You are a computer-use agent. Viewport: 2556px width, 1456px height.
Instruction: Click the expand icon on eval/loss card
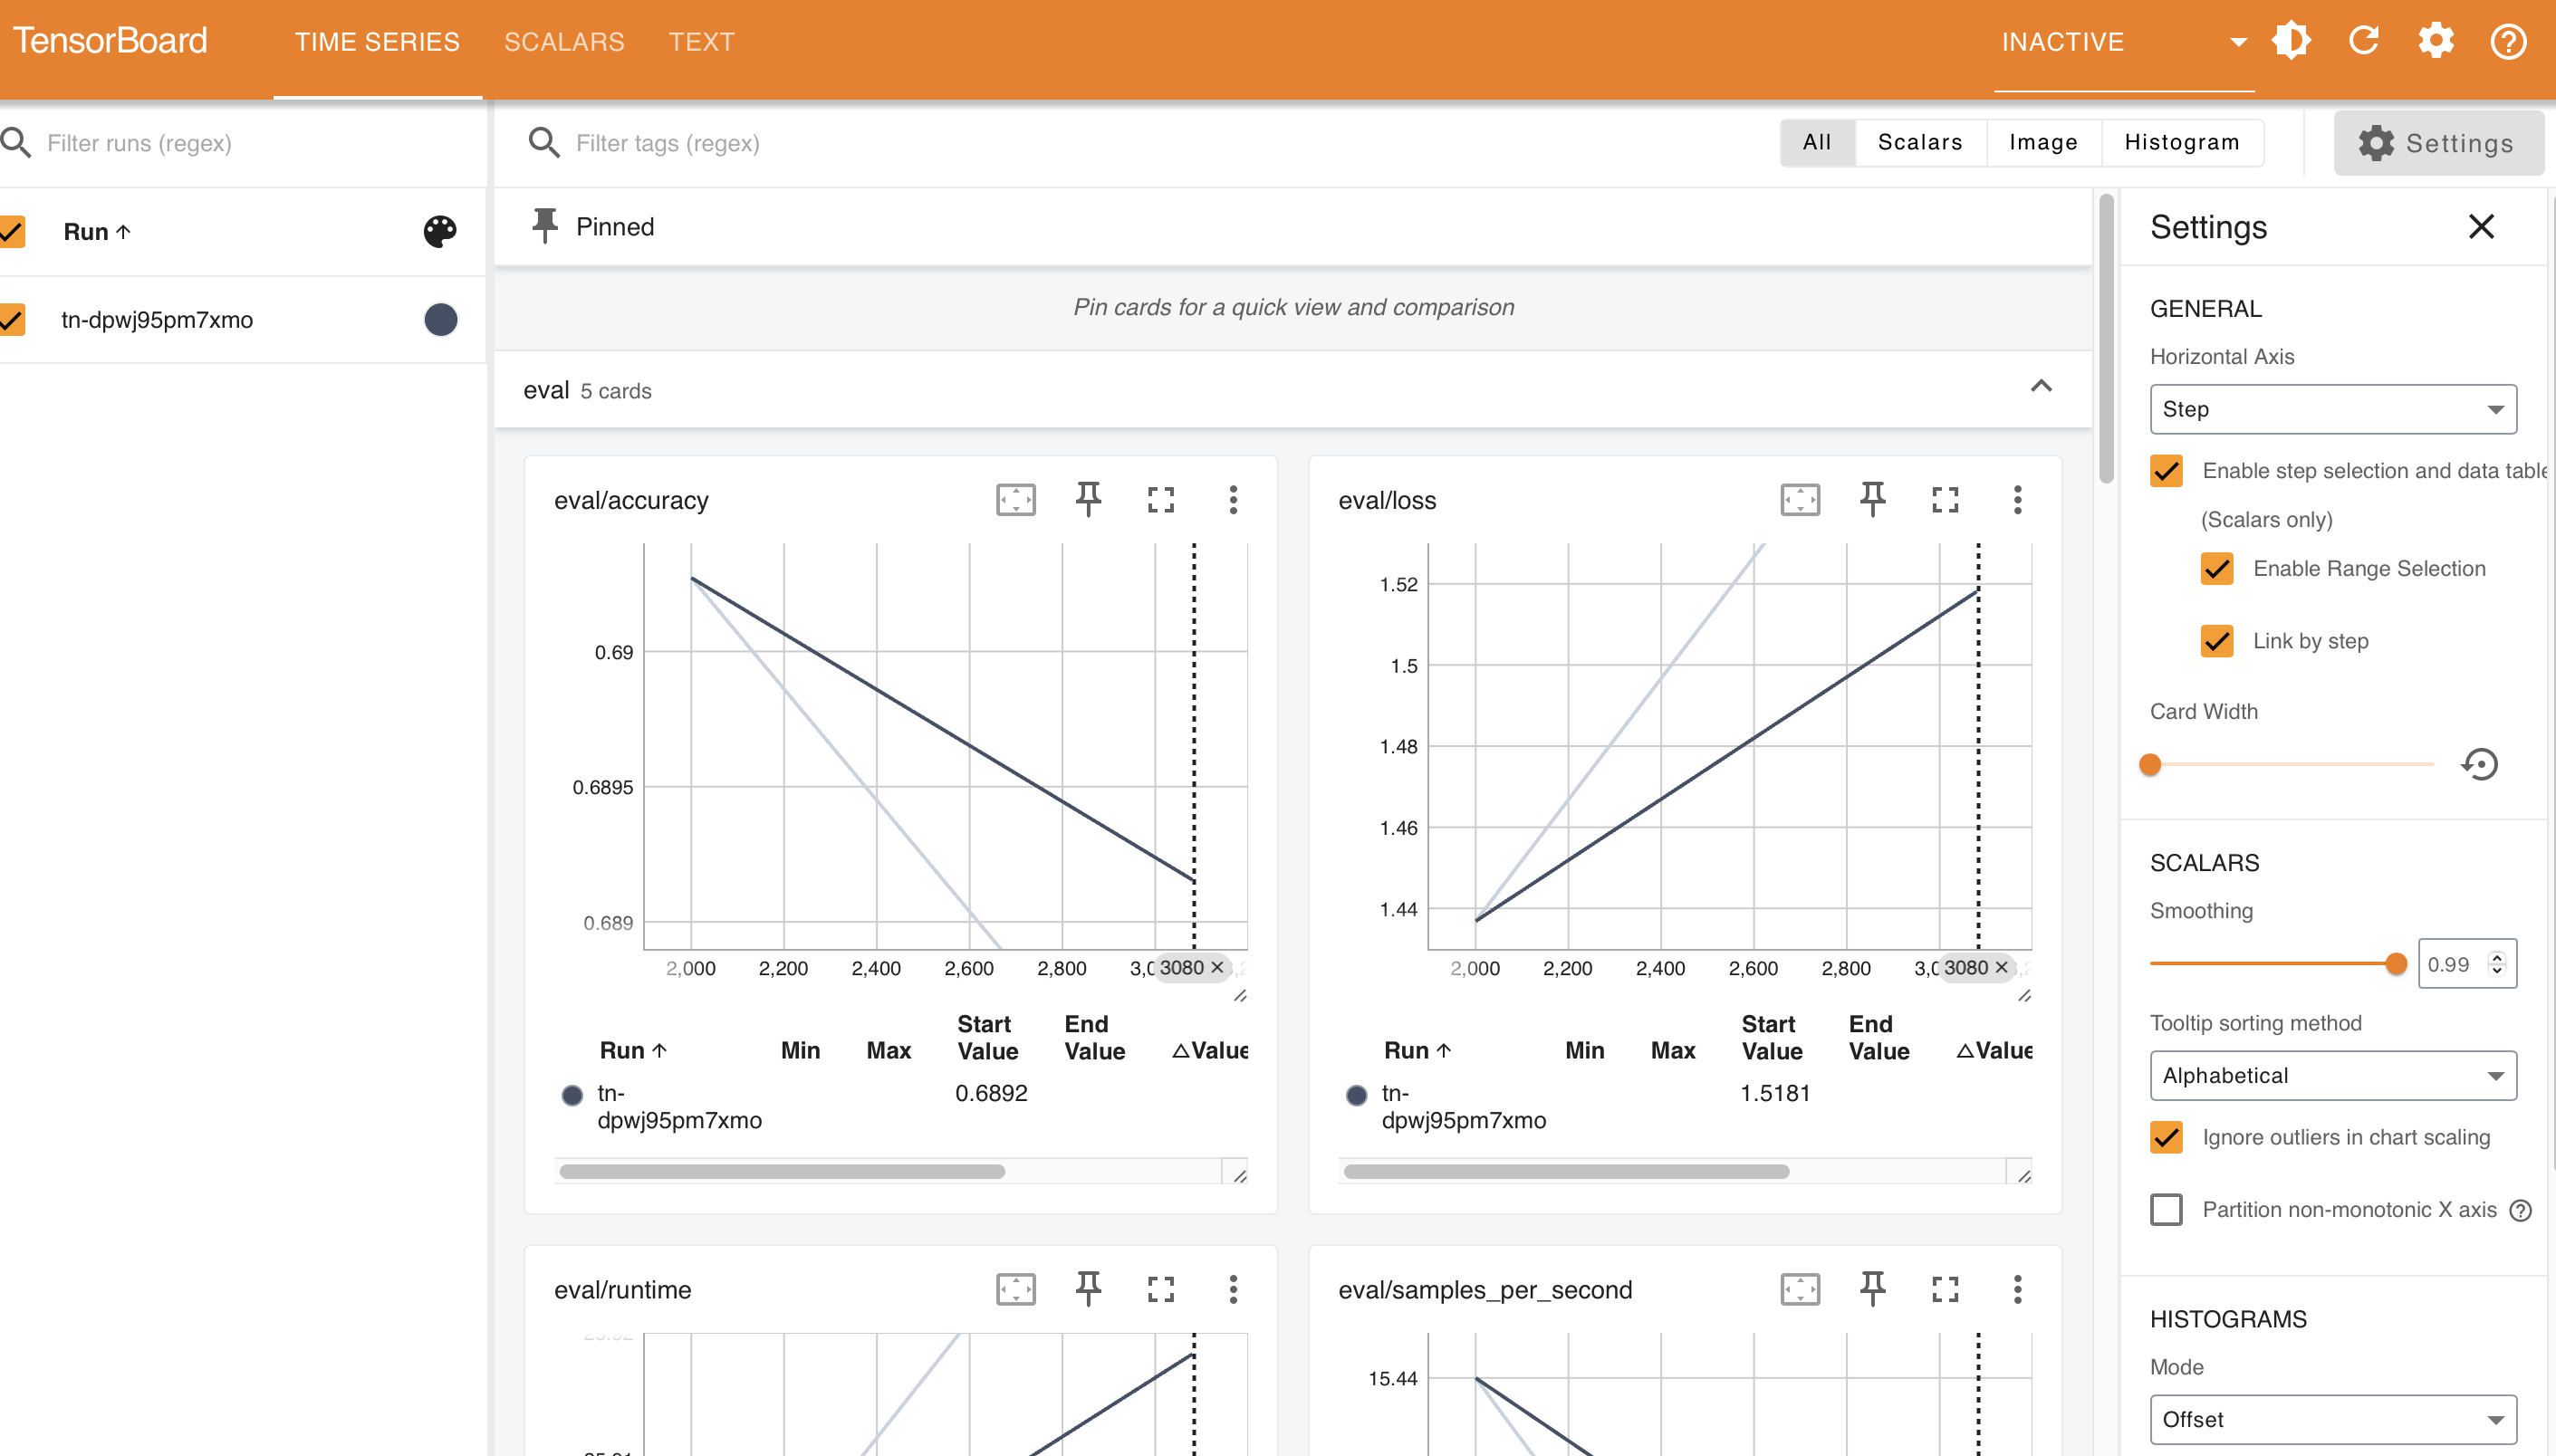[1946, 500]
